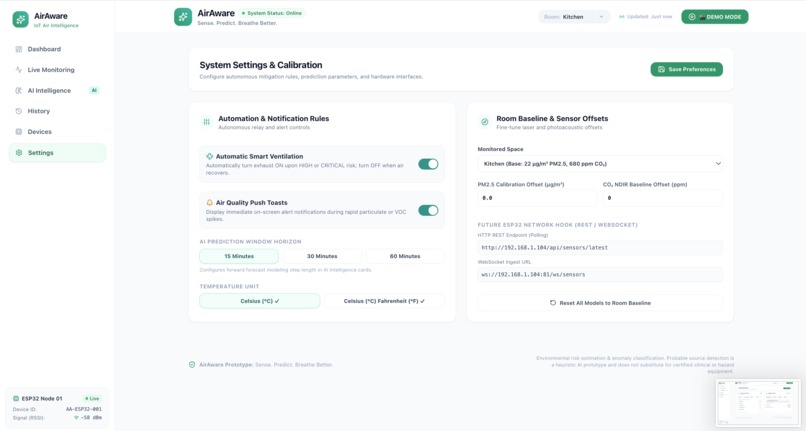Viewport: 806px width, 431px height.
Task: Open the AI Intelligence section
Action: point(57,91)
